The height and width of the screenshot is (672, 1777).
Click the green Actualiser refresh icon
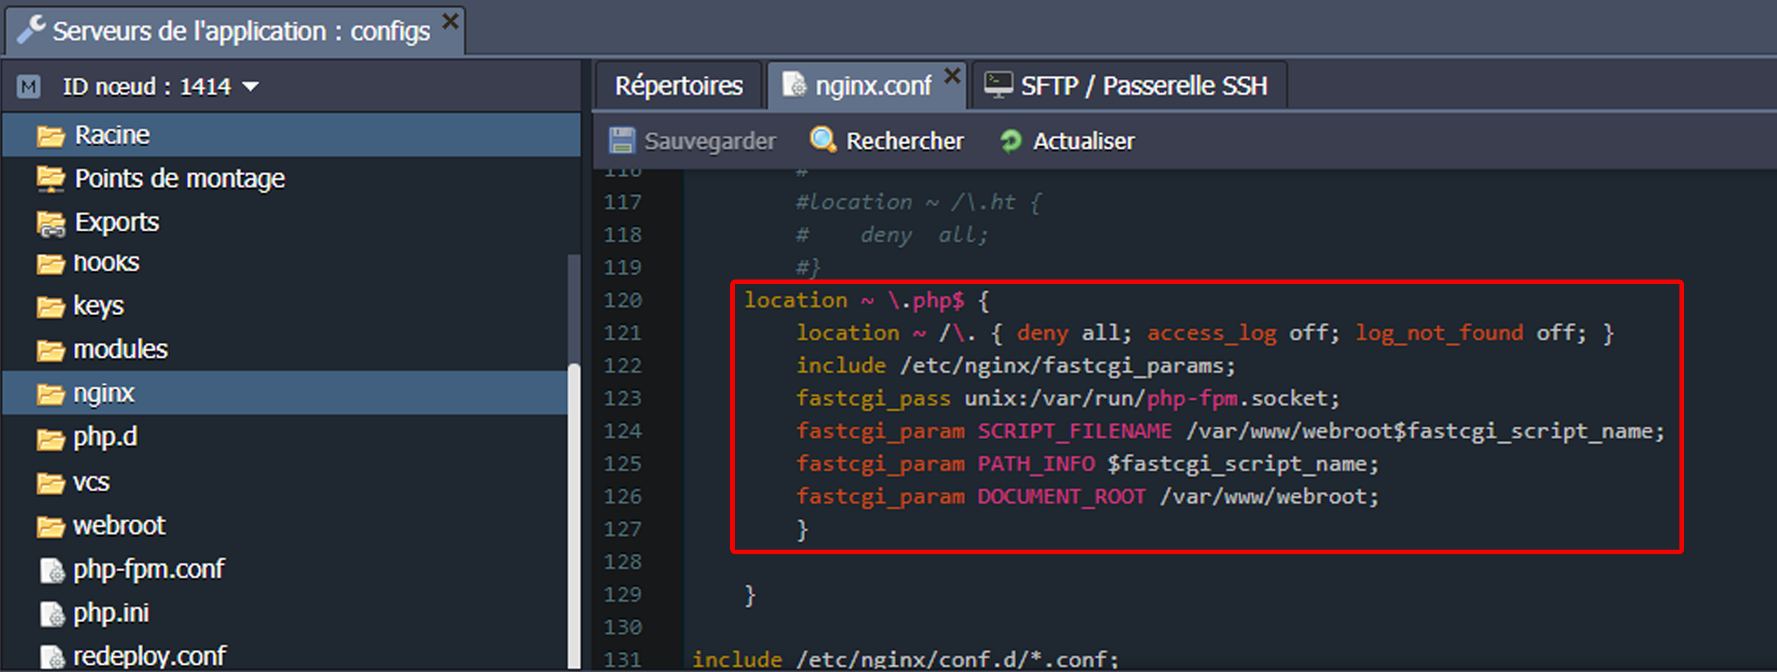[x=1011, y=141]
